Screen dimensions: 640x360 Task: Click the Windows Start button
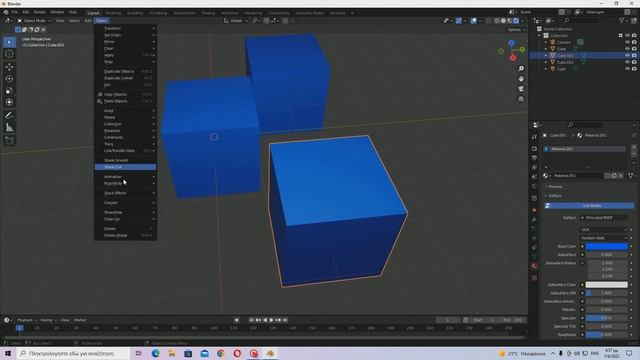click(8, 353)
